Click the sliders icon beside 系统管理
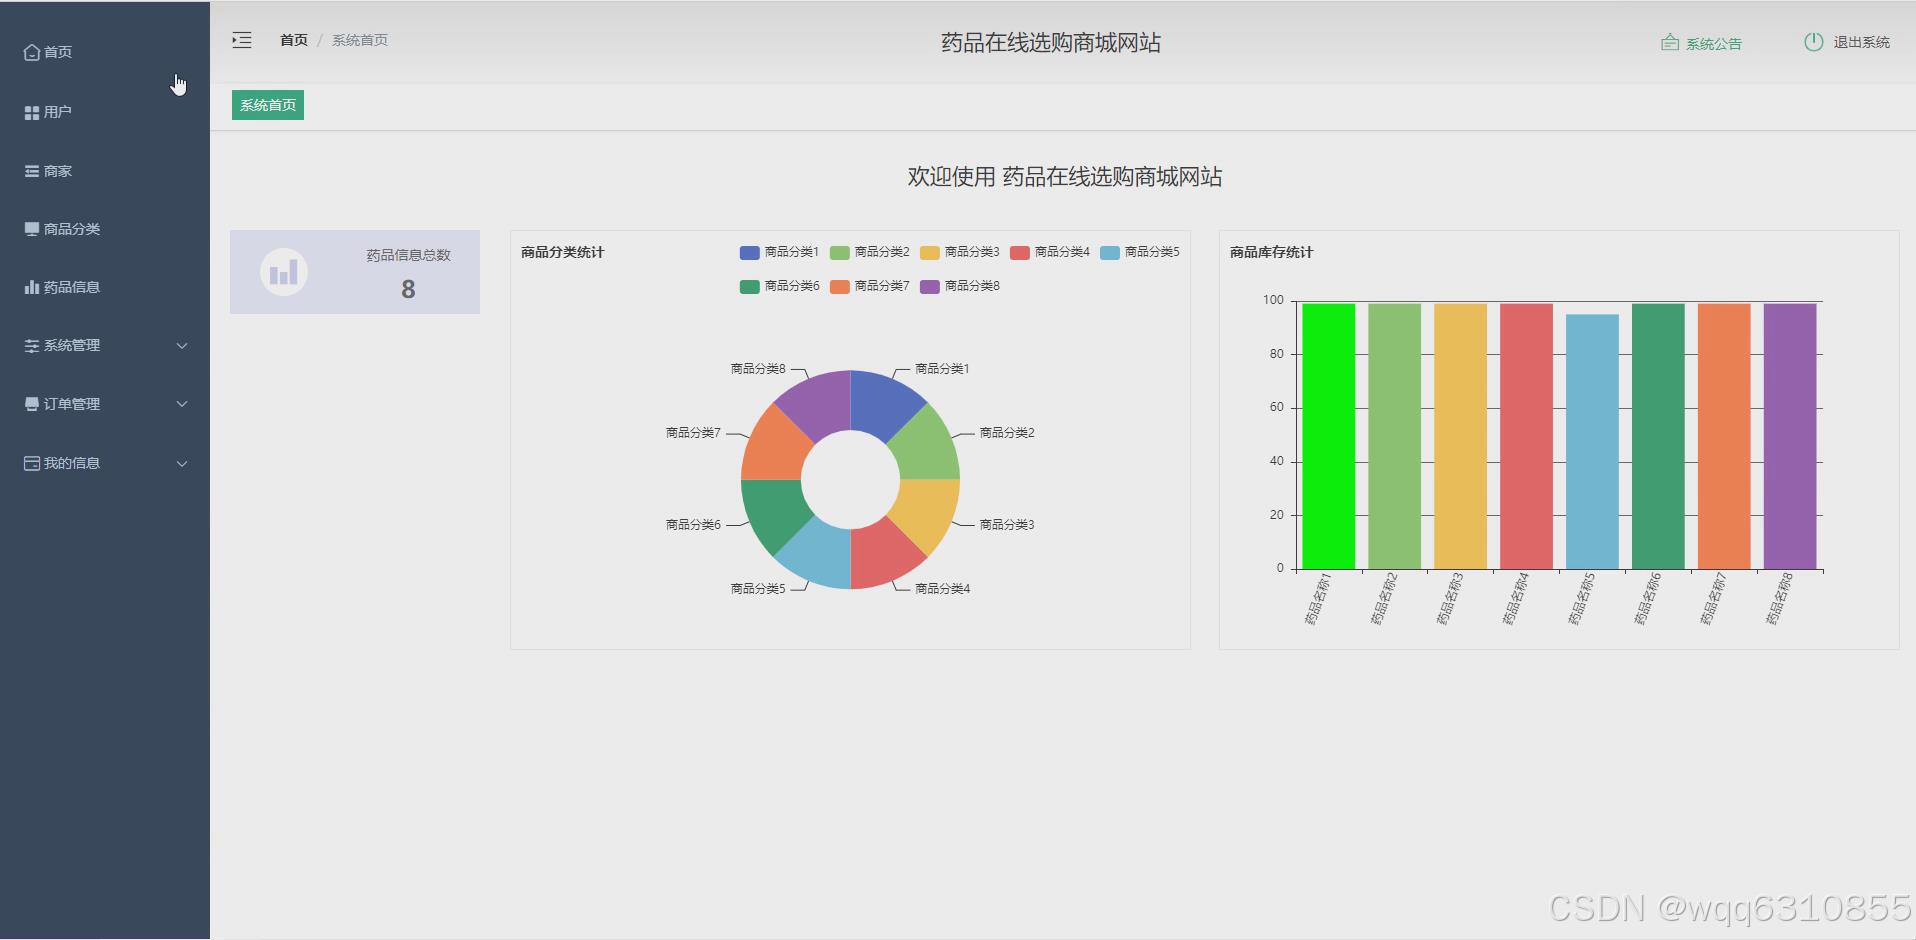The height and width of the screenshot is (940, 1916). (x=32, y=346)
